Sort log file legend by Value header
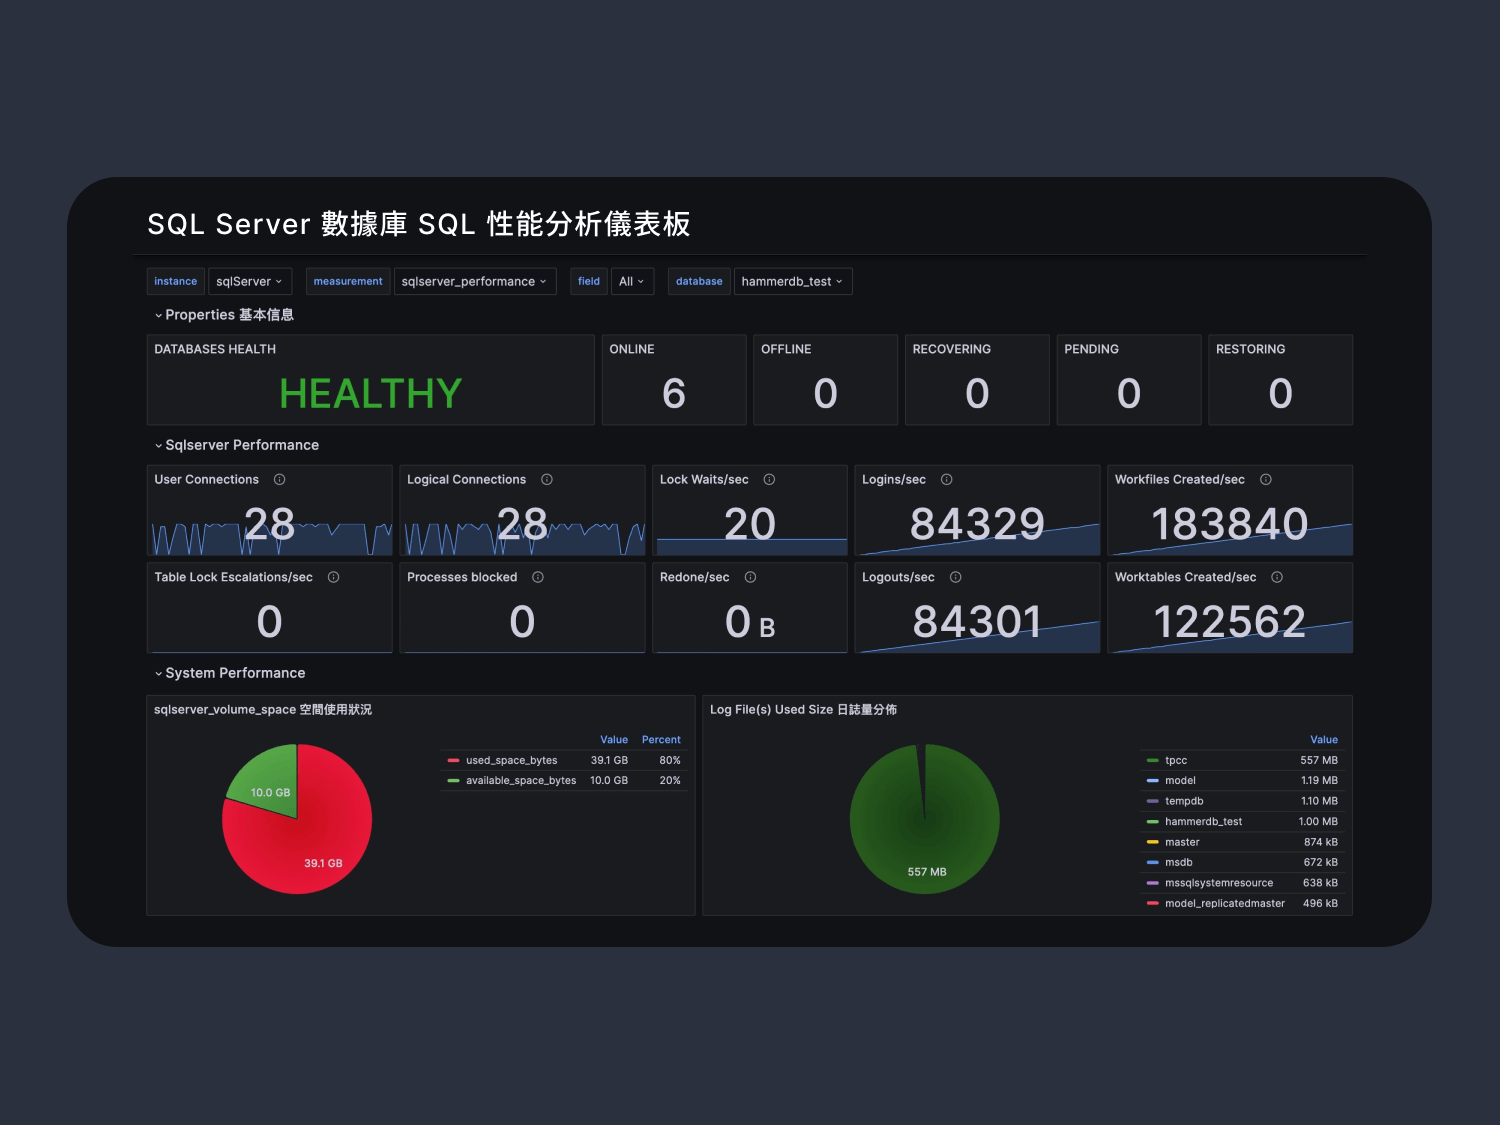 (1323, 740)
